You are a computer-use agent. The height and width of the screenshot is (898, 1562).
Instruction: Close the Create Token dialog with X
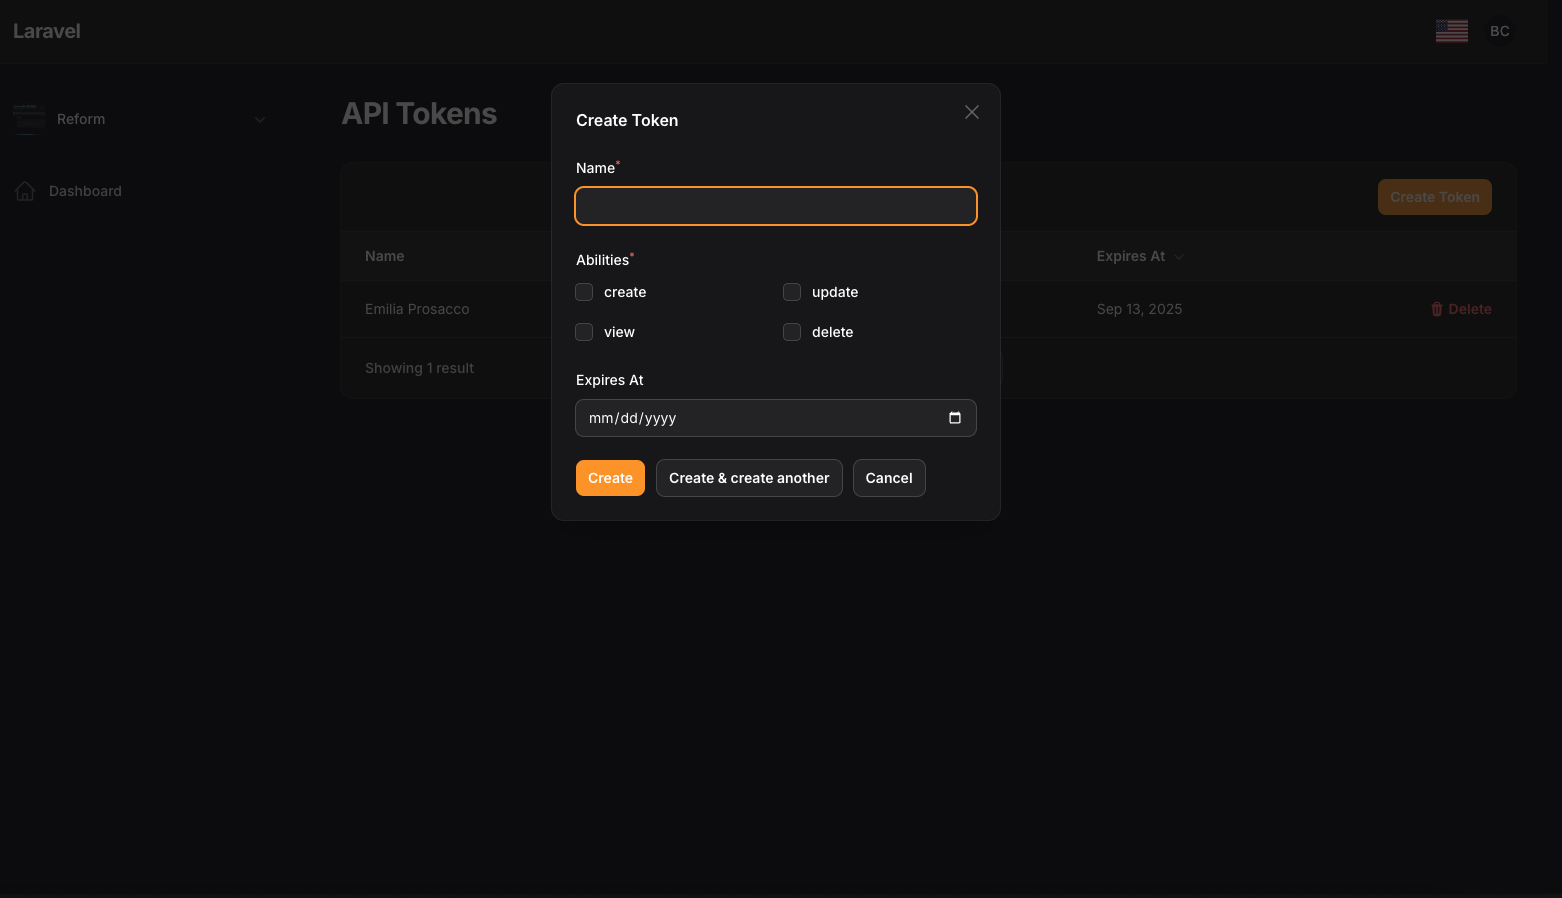(971, 112)
